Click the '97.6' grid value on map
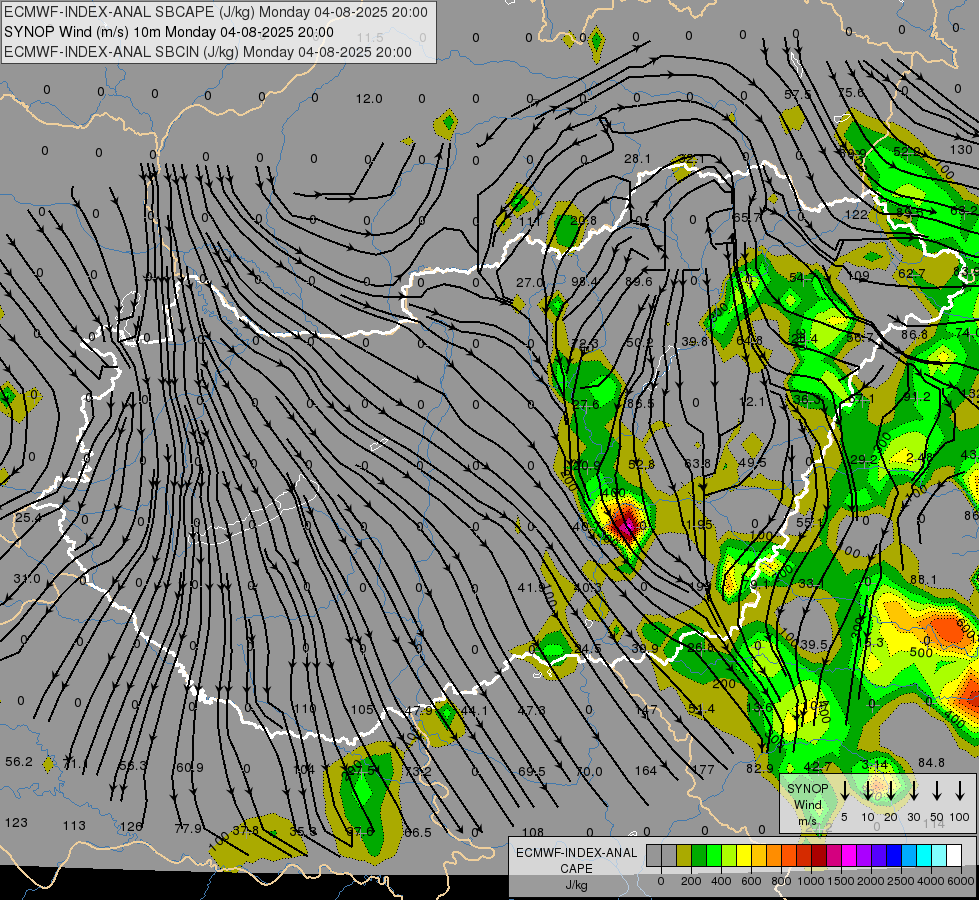This screenshot has height=900, width=979. [x=361, y=831]
